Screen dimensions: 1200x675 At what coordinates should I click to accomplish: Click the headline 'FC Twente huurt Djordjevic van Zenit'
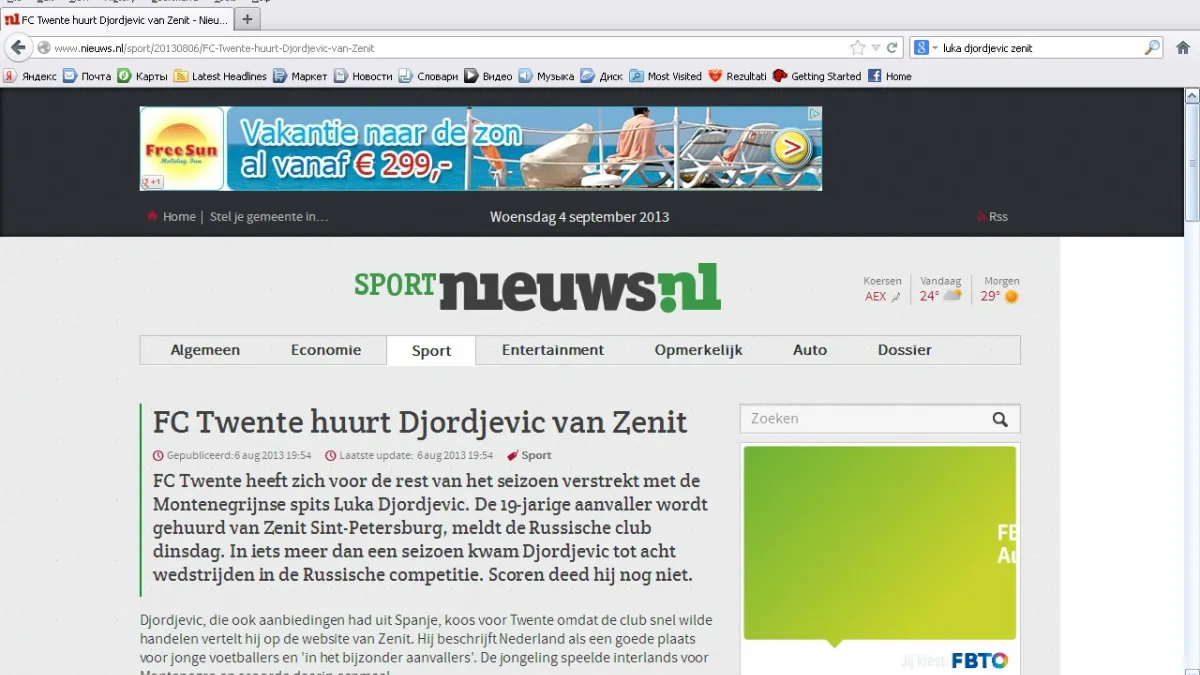pos(420,421)
